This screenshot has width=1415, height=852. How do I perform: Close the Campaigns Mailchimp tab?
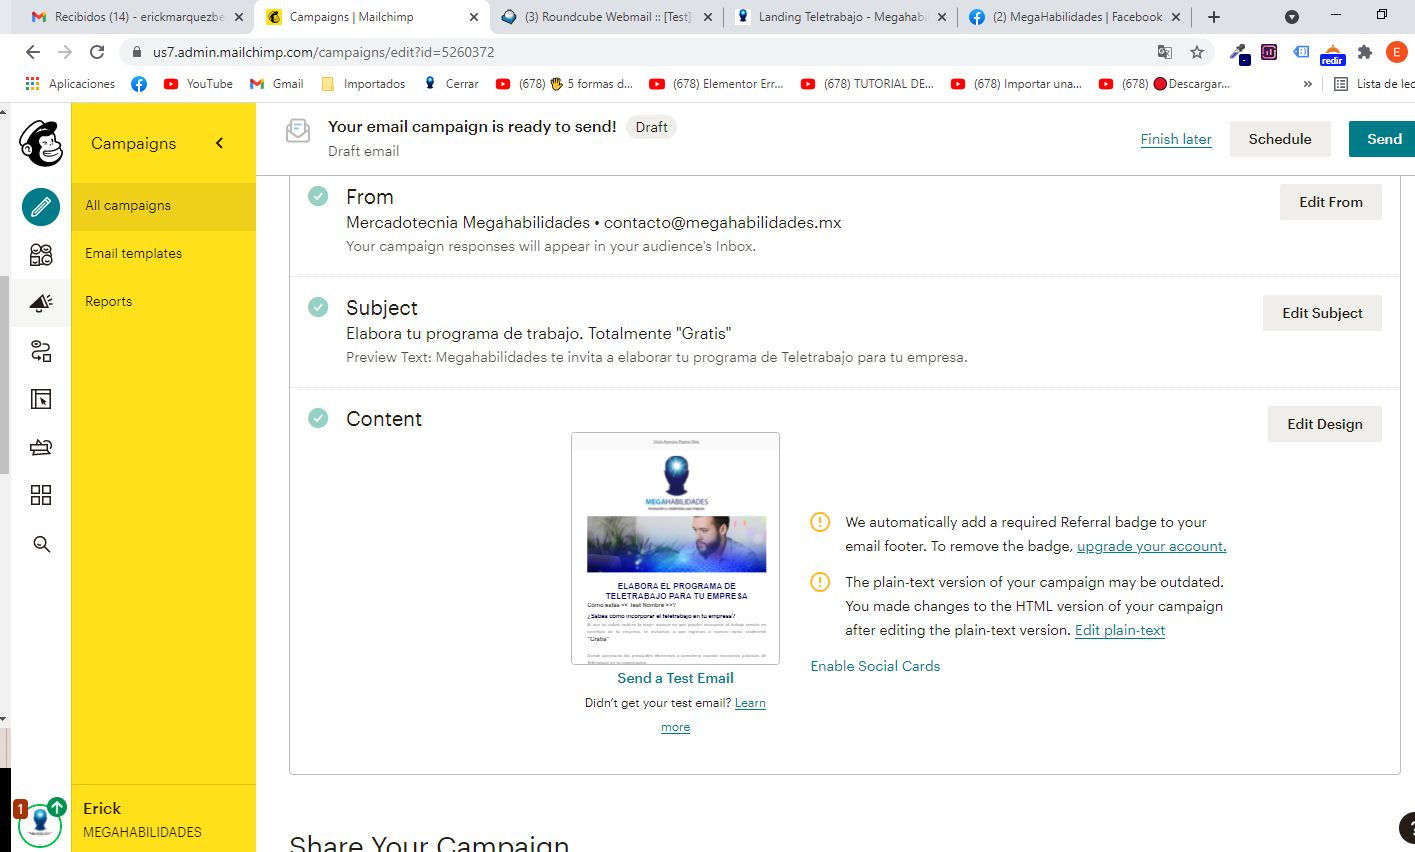(473, 17)
